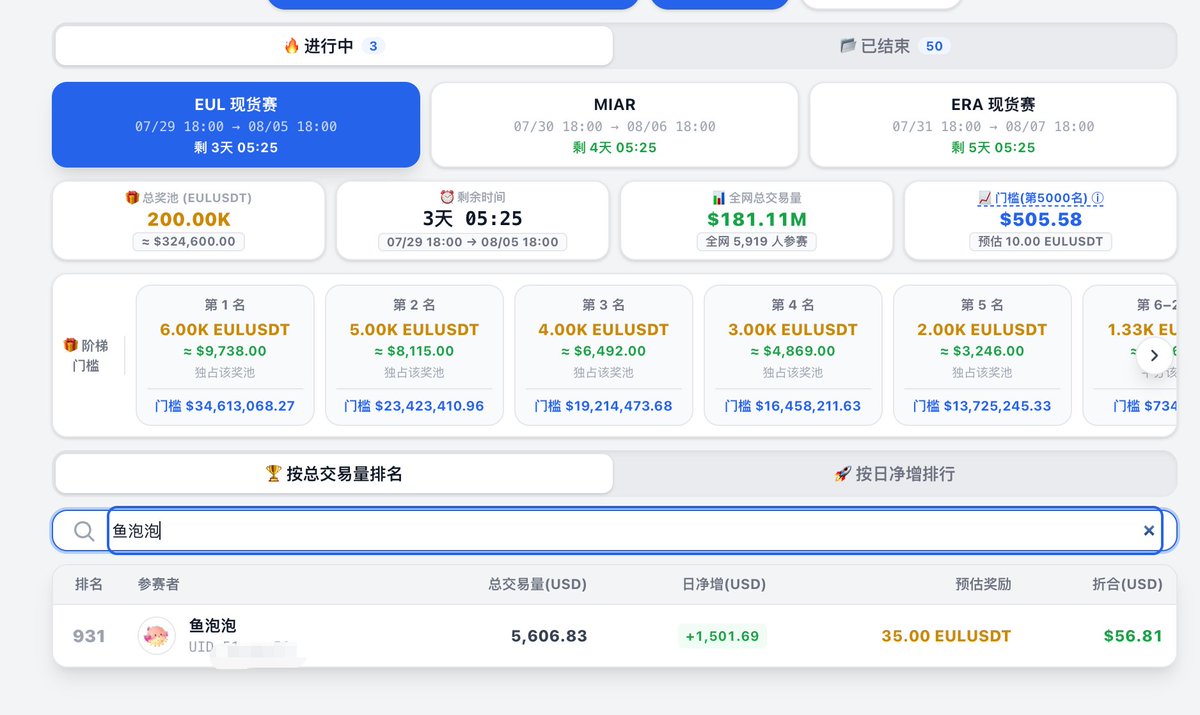This screenshot has width=1200, height=715.
Task: Open the 第 1 名 prize card
Action: pyautogui.click(x=225, y=355)
